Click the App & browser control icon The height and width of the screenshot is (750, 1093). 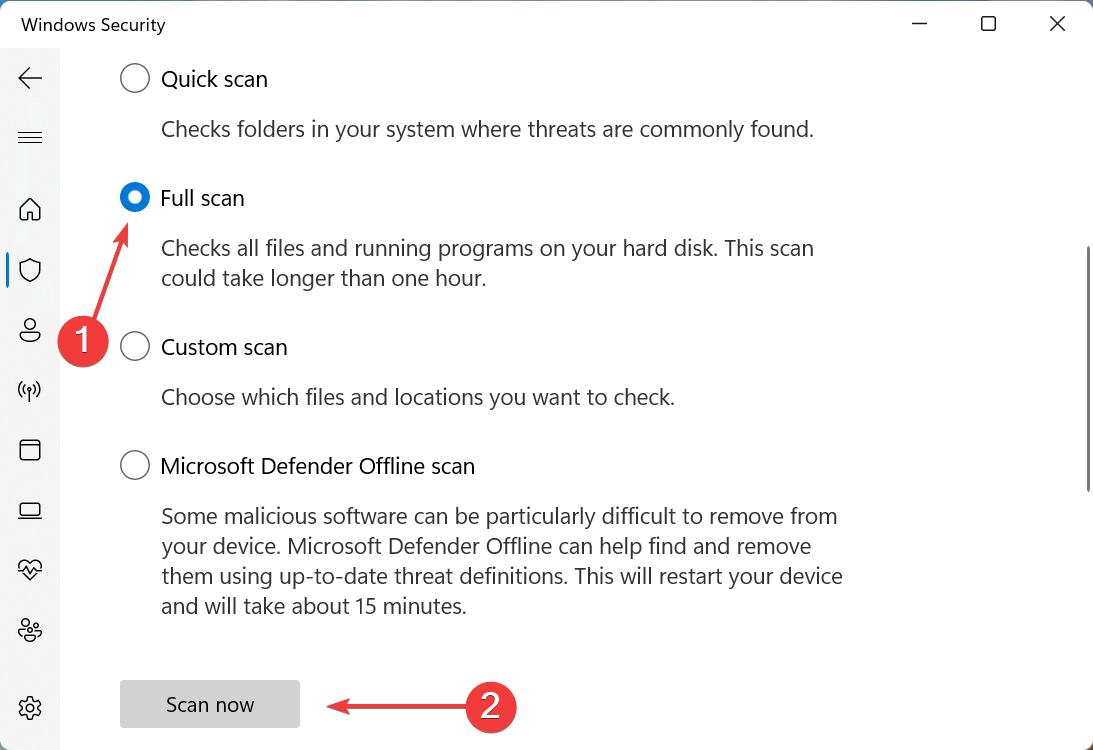[x=30, y=450]
